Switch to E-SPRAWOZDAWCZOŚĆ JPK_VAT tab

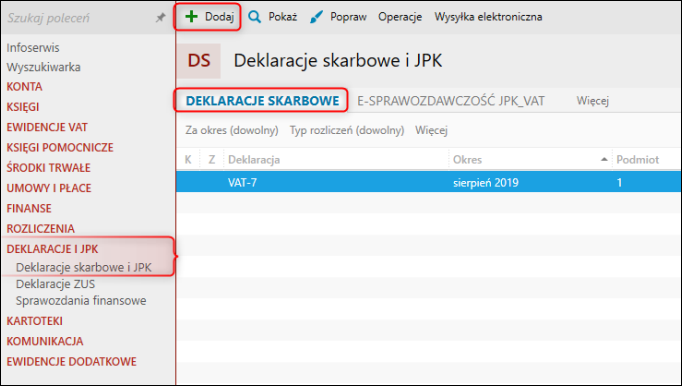(x=451, y=101)
